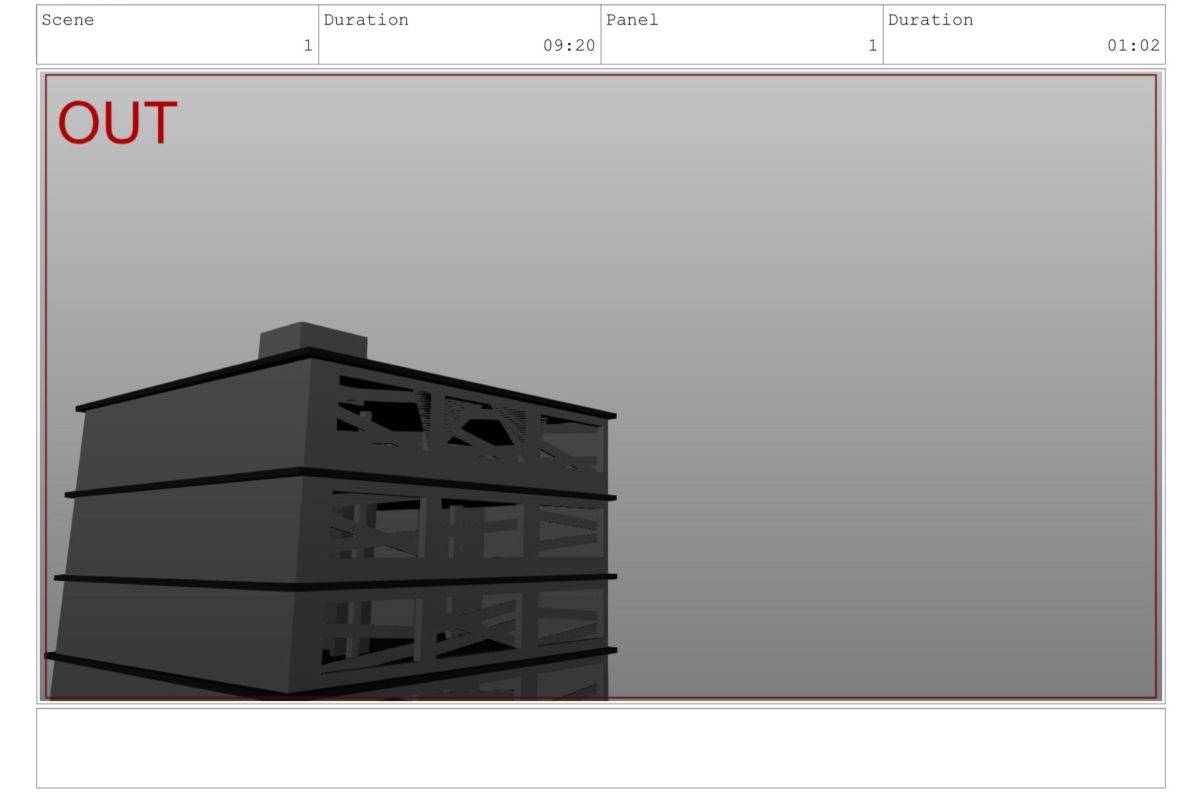Select the panel number value 1
Image resolution: width=1202 pixels, height=794 pixels.
[x=872, y=45]
